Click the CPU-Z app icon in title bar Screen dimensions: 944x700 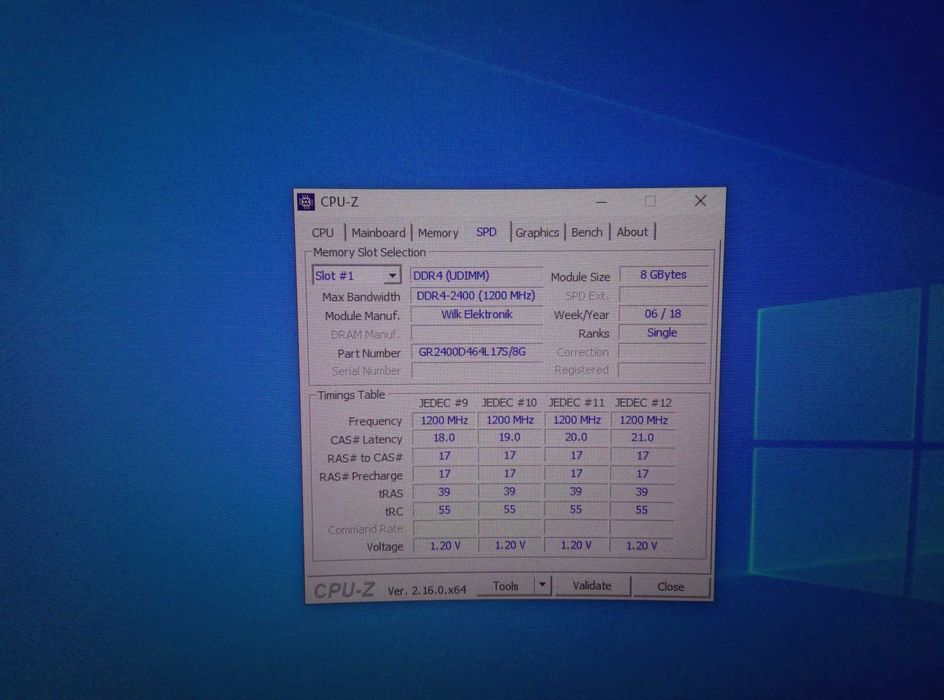[306, 202]
